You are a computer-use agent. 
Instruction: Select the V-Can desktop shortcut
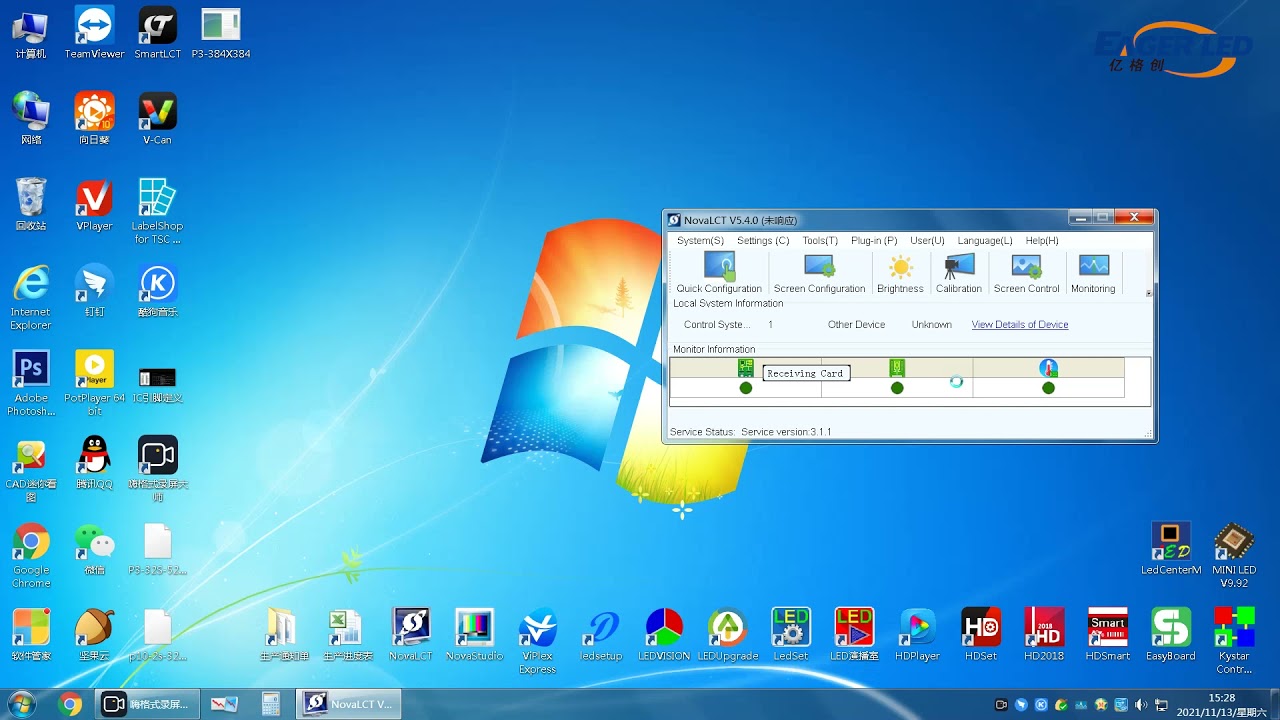pyautogui.click(x=157, y=119)
